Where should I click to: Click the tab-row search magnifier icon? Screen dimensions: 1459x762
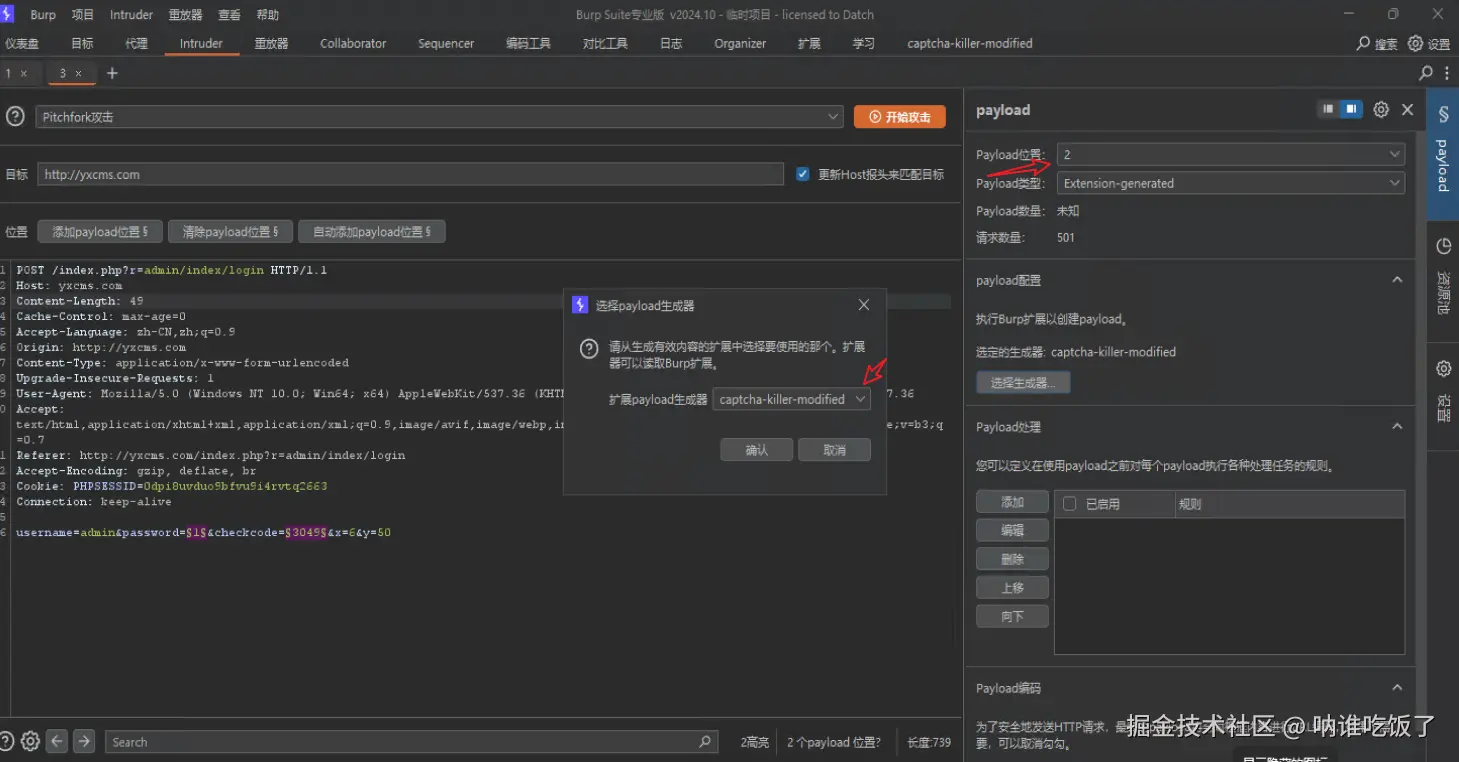pos(1426,73)
